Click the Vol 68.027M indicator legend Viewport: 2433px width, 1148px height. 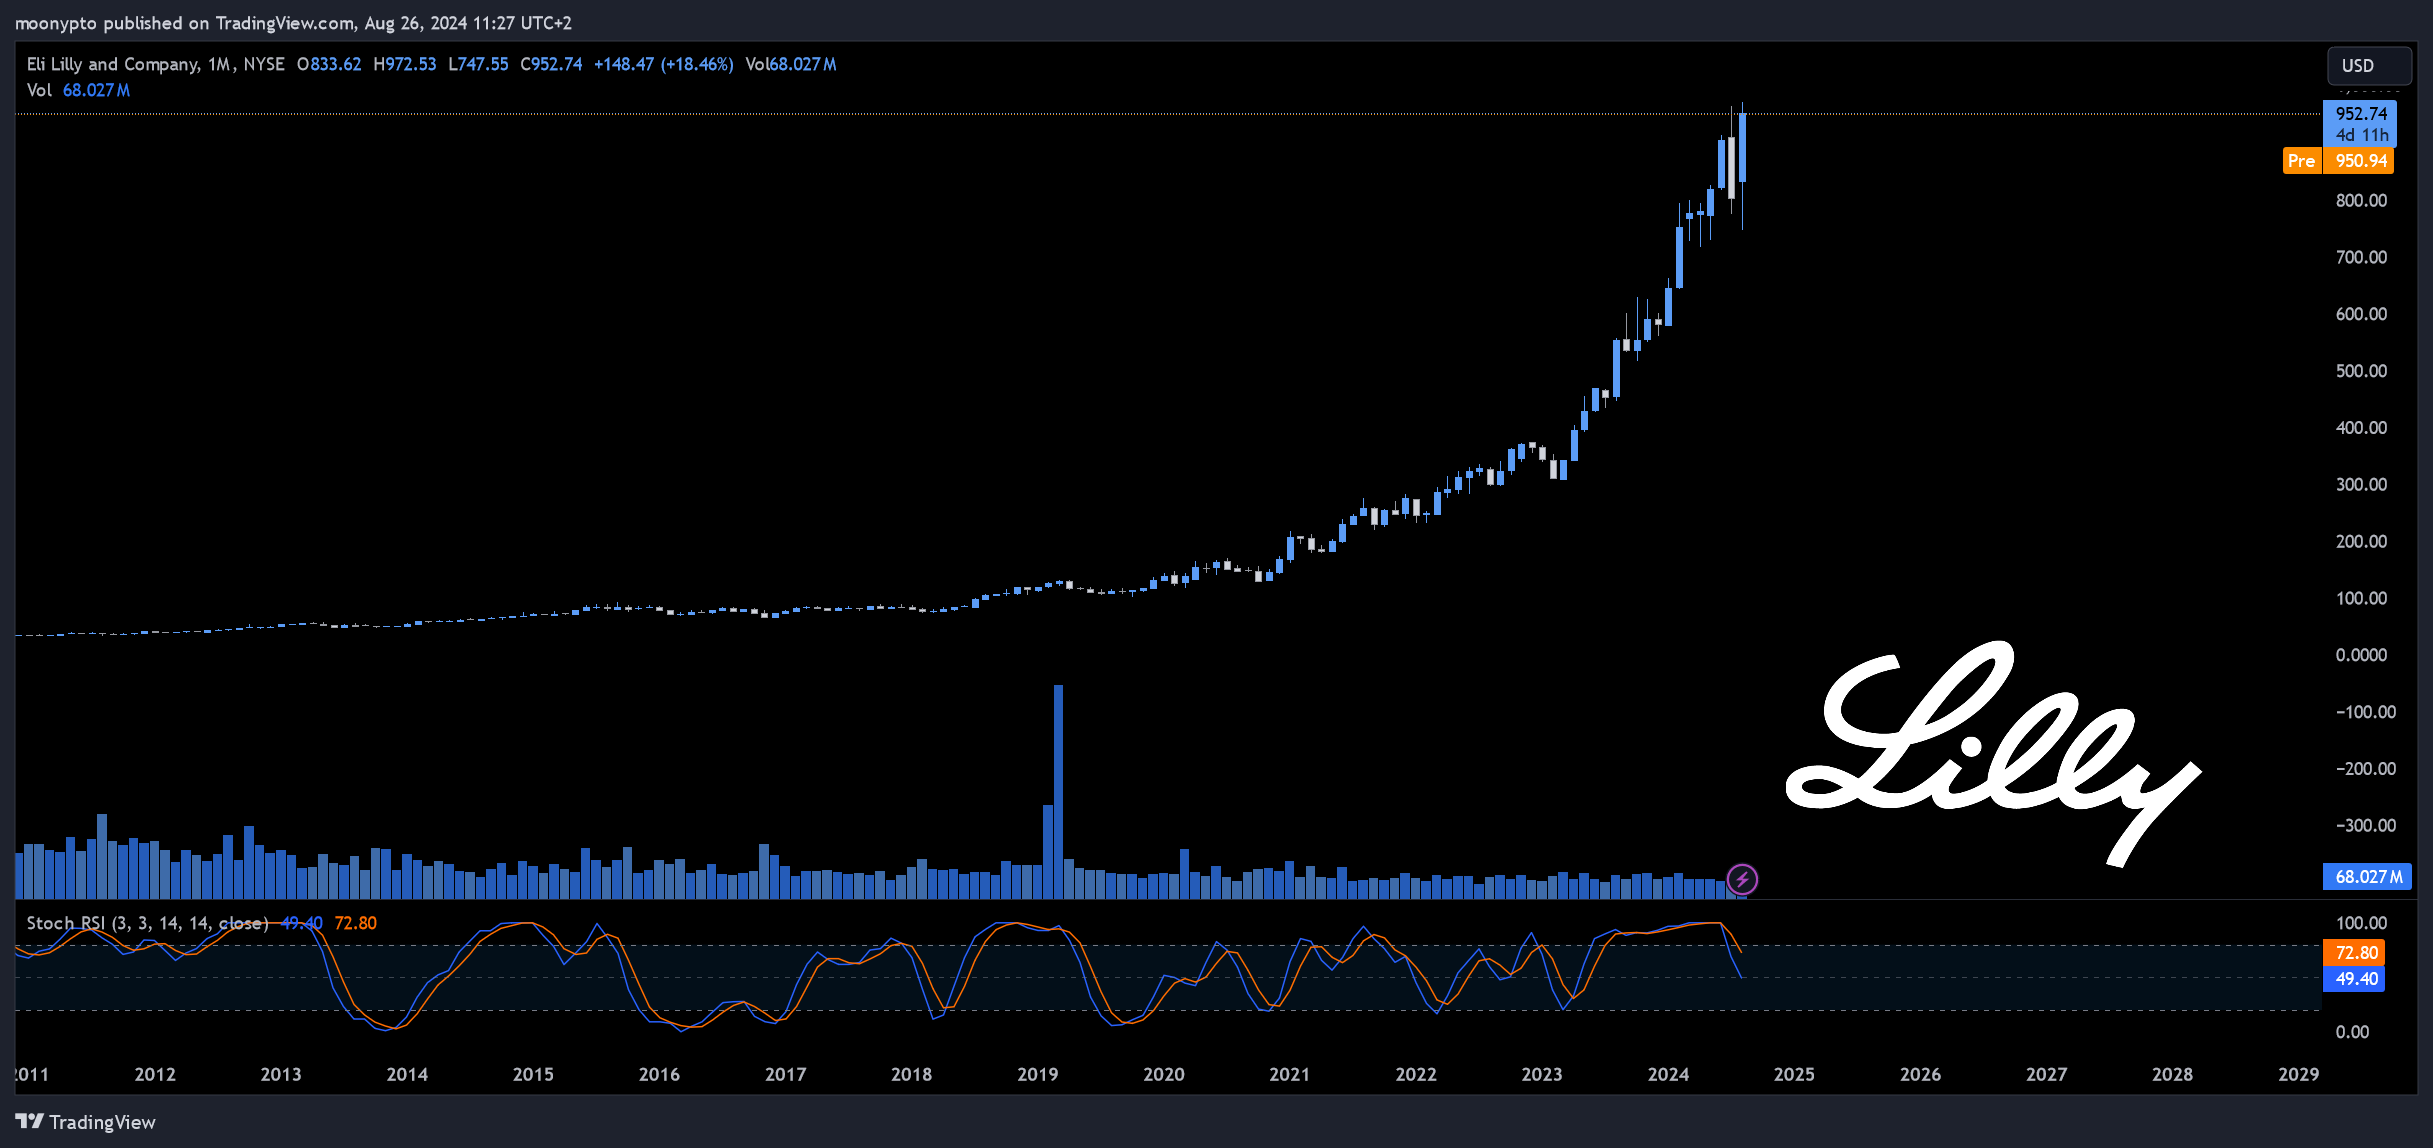point(78,90)
